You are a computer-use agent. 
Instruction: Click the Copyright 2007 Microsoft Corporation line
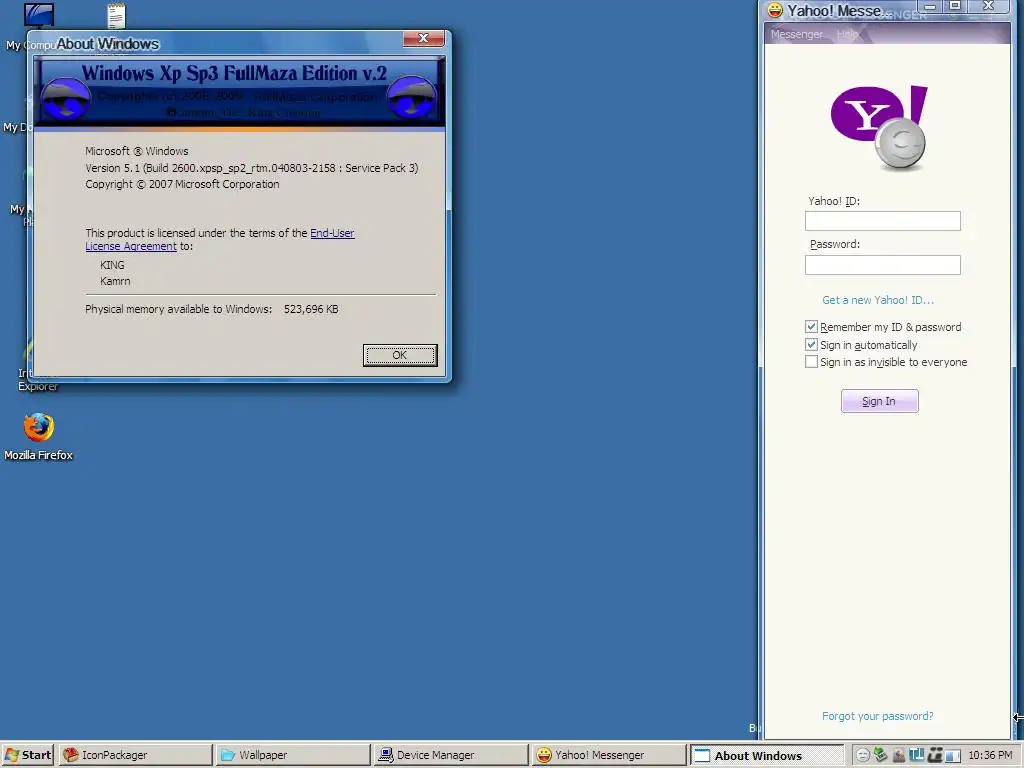pyautogui.click(x=182, y=184)
